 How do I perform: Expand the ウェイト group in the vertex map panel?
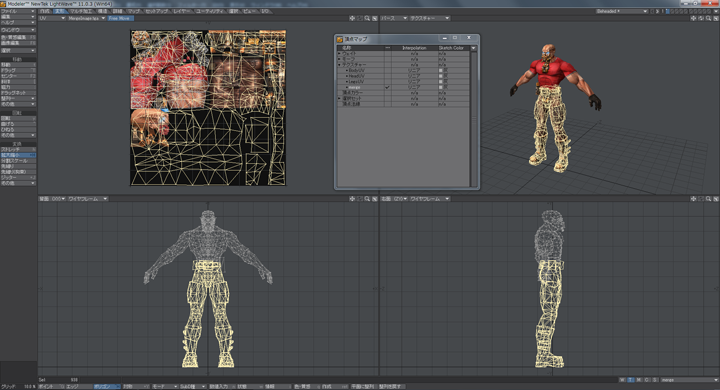340,54
